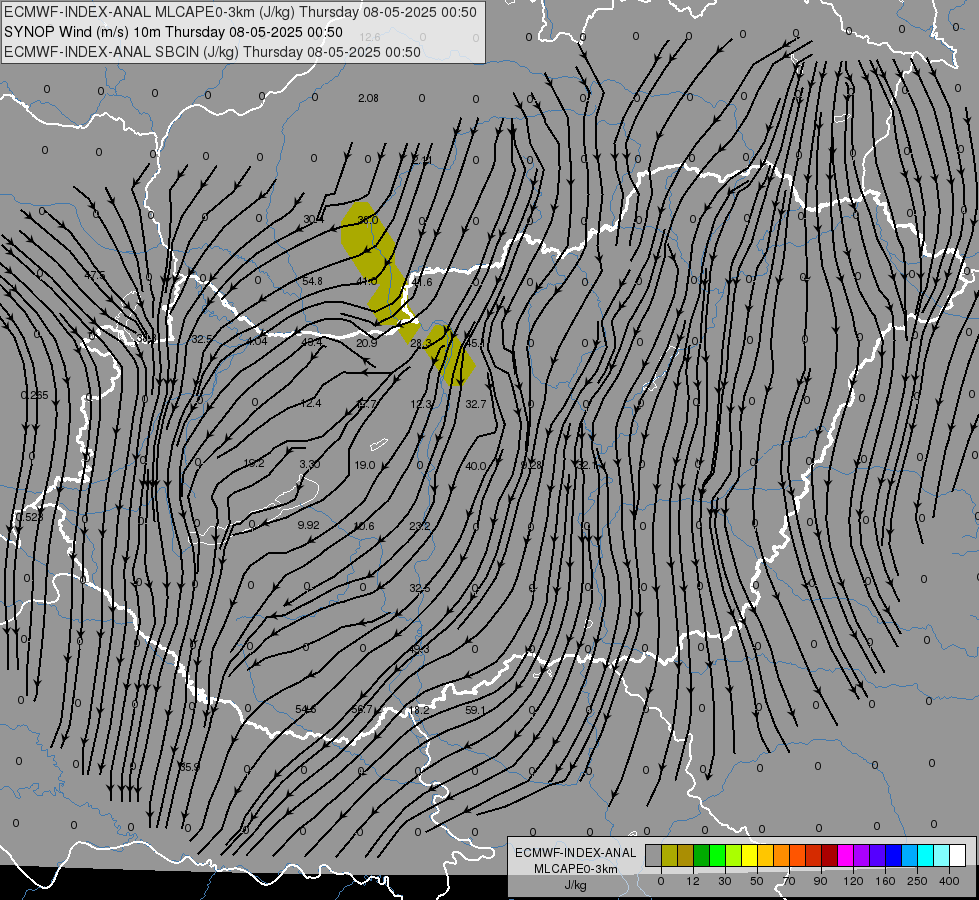Select the map value 9.28
979x900 pixels.
click(531, 465)
